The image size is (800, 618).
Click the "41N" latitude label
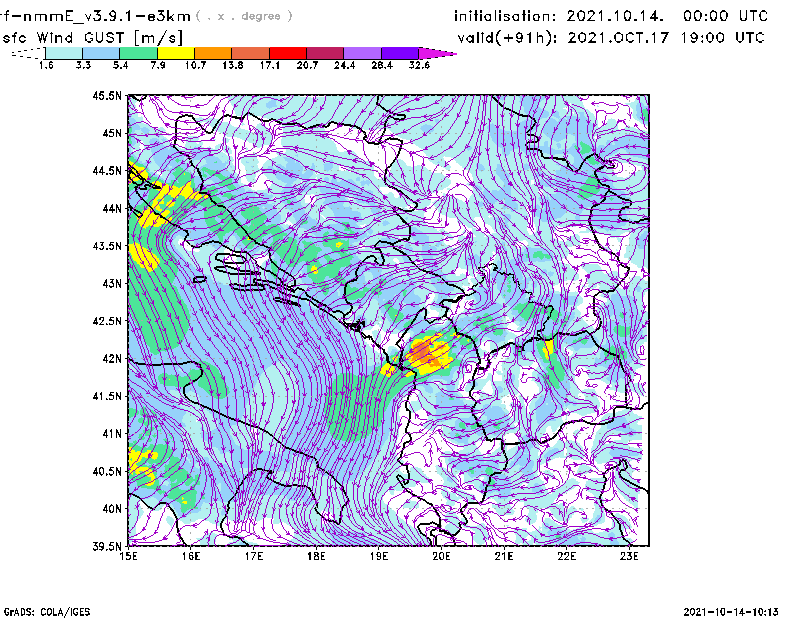point(112,434)
